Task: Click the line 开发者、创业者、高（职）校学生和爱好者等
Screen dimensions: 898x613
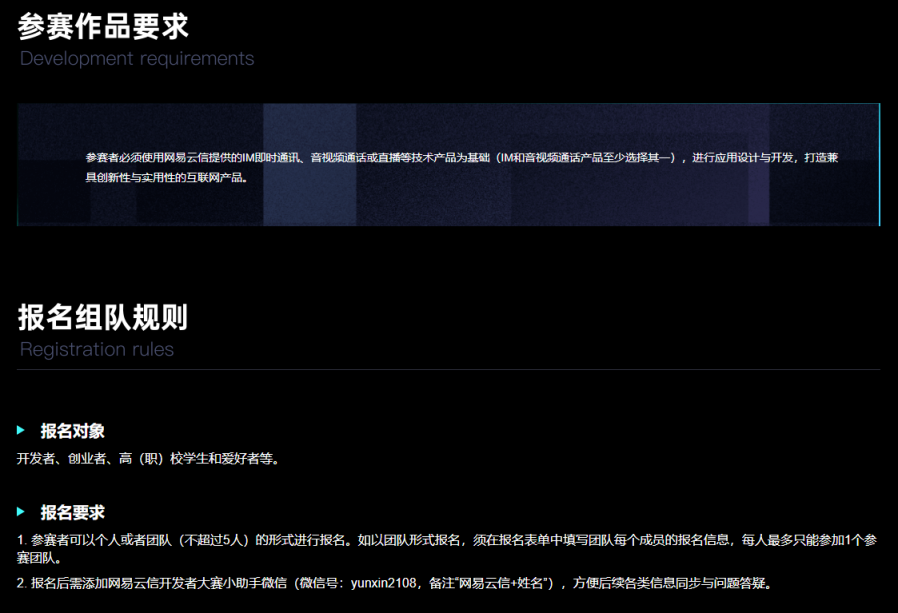Action: (148, 458)
